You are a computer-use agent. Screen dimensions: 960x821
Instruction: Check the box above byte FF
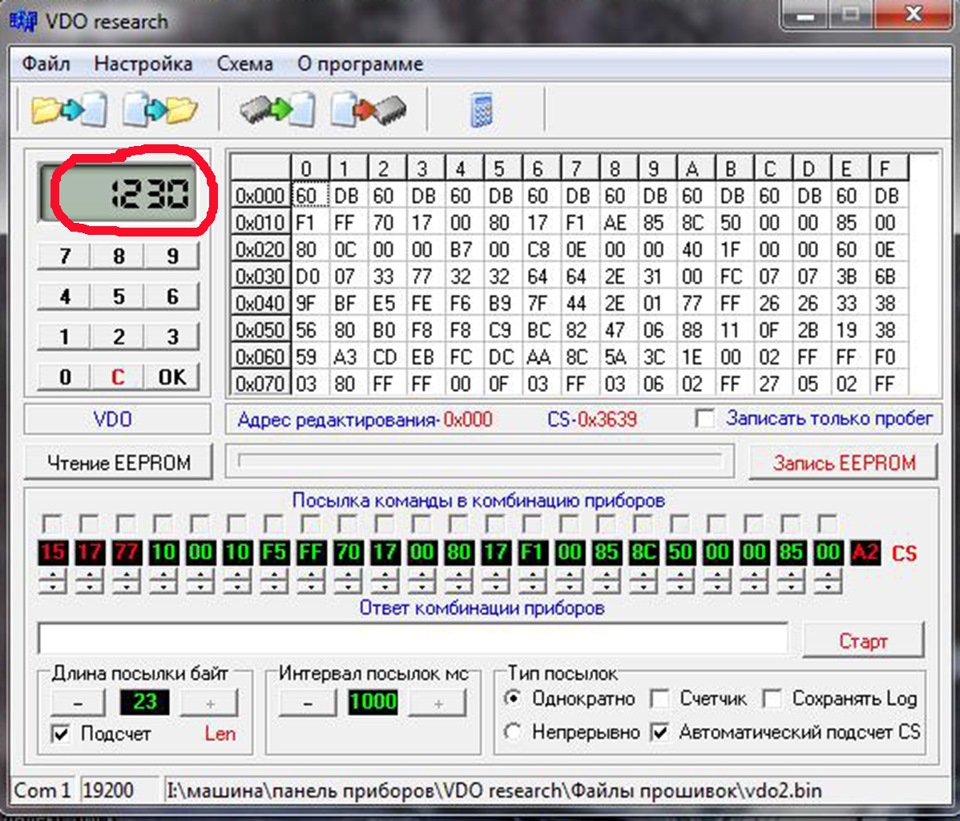[310, 524]
